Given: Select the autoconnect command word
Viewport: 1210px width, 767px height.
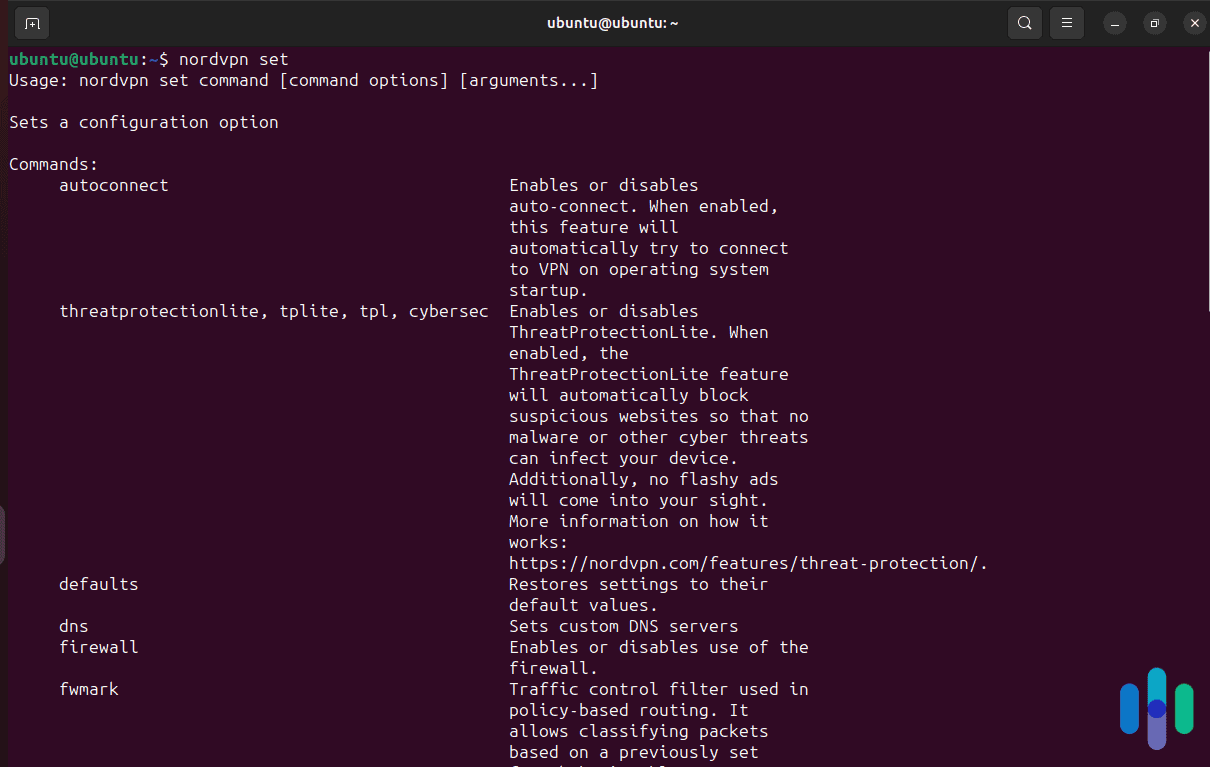Looking at the screenshot, I should pos(113,185).
